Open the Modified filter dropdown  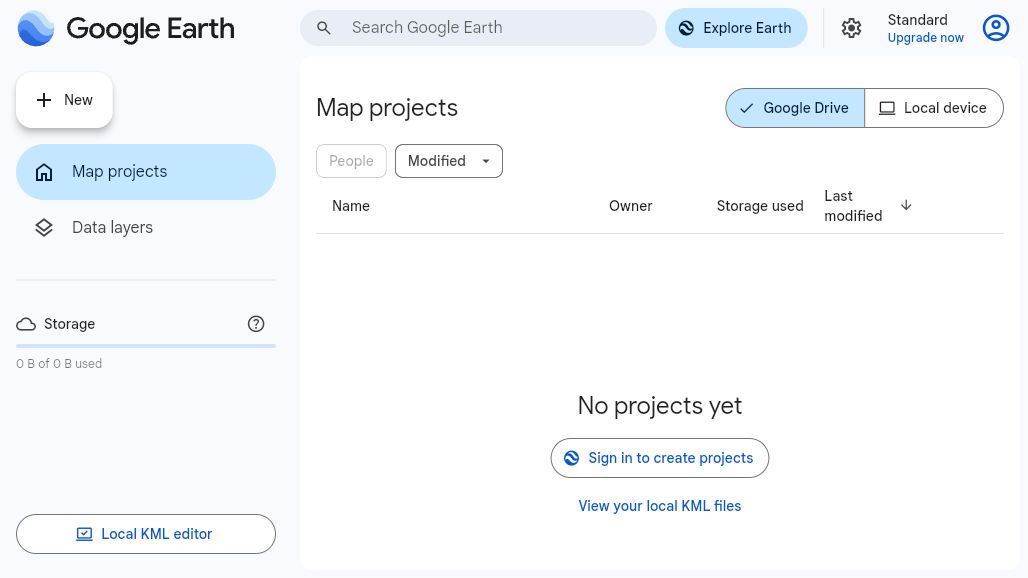click(x=448, y=161)
